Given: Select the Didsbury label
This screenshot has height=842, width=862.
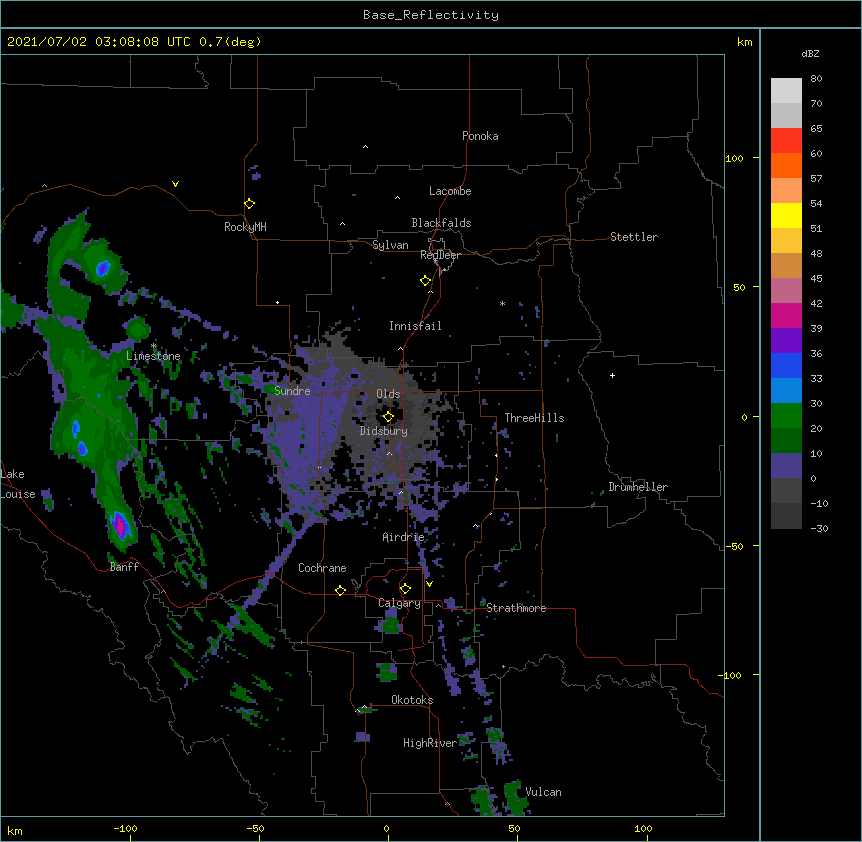Looking at the screenshot, I should pos(384,431).
